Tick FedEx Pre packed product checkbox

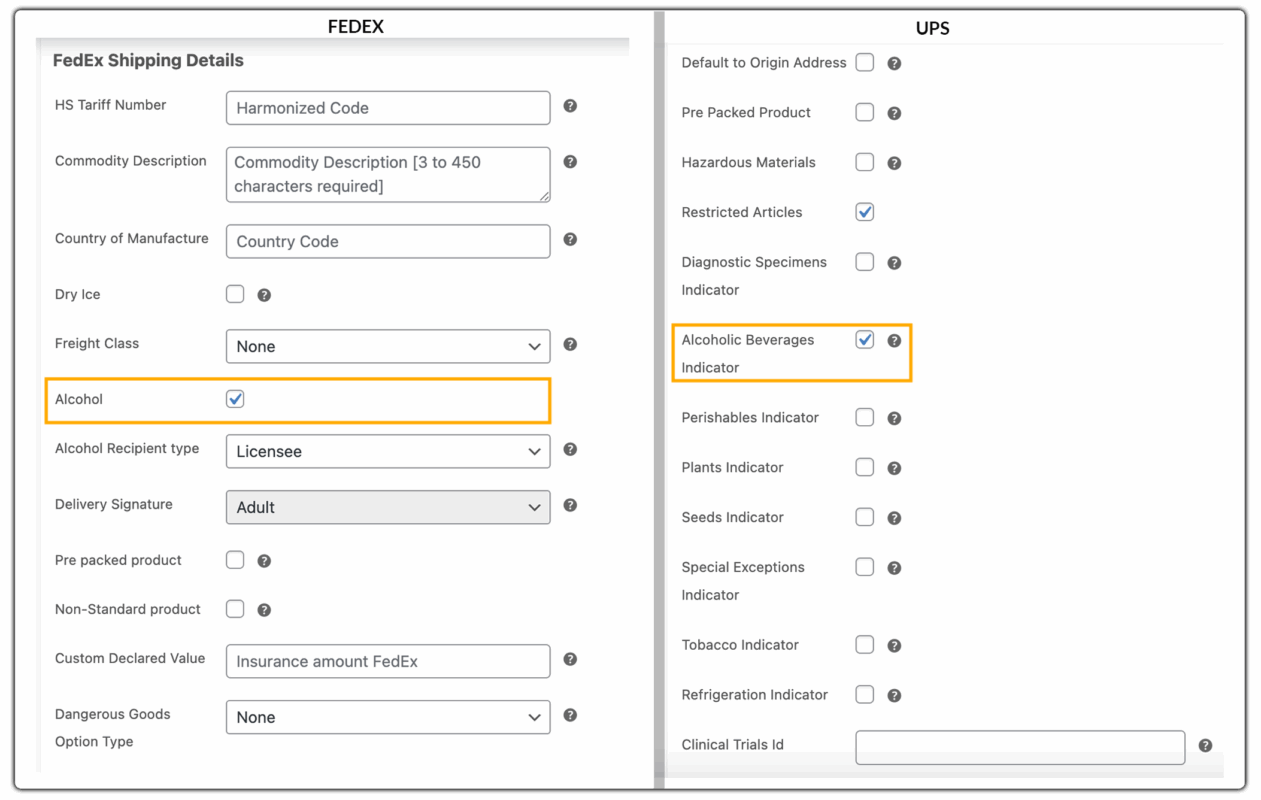(x=235, y=560)
